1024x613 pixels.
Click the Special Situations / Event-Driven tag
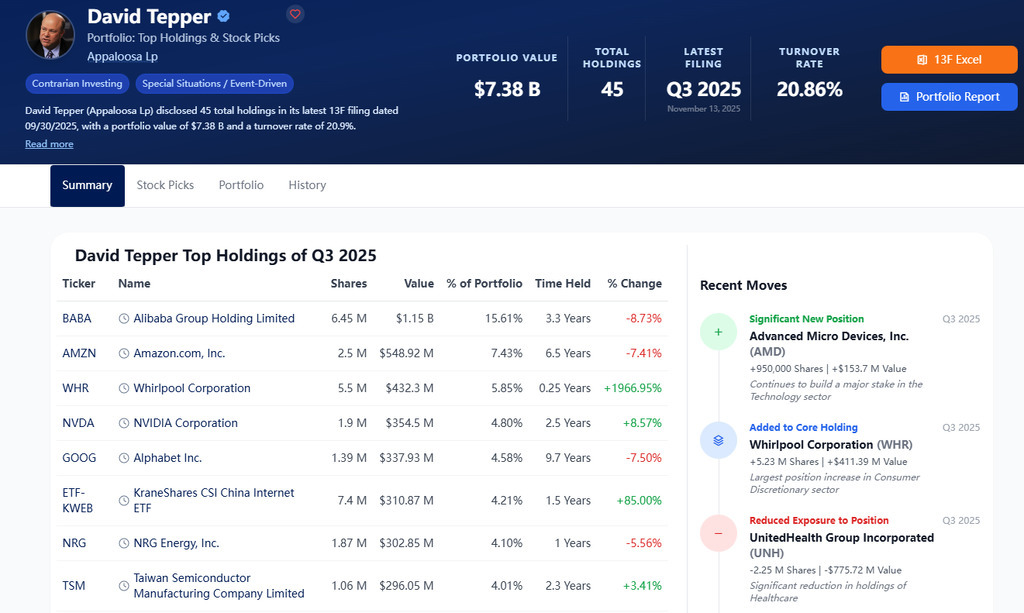(x=214, y=84)
